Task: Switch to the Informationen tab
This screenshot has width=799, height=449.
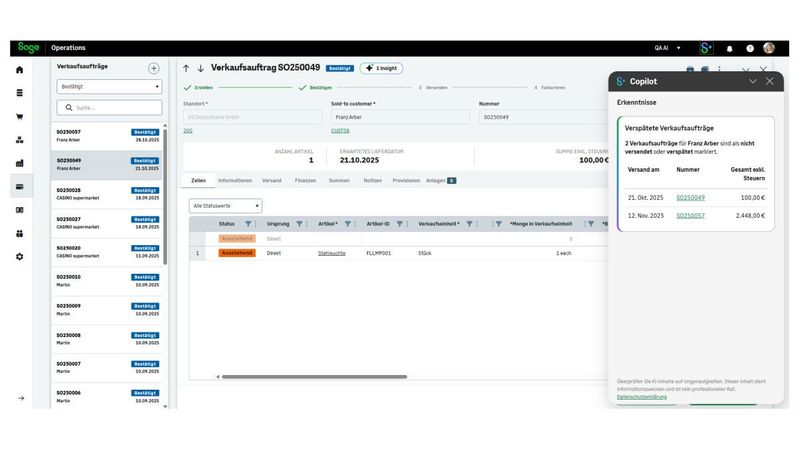Action: coord(235,180)
